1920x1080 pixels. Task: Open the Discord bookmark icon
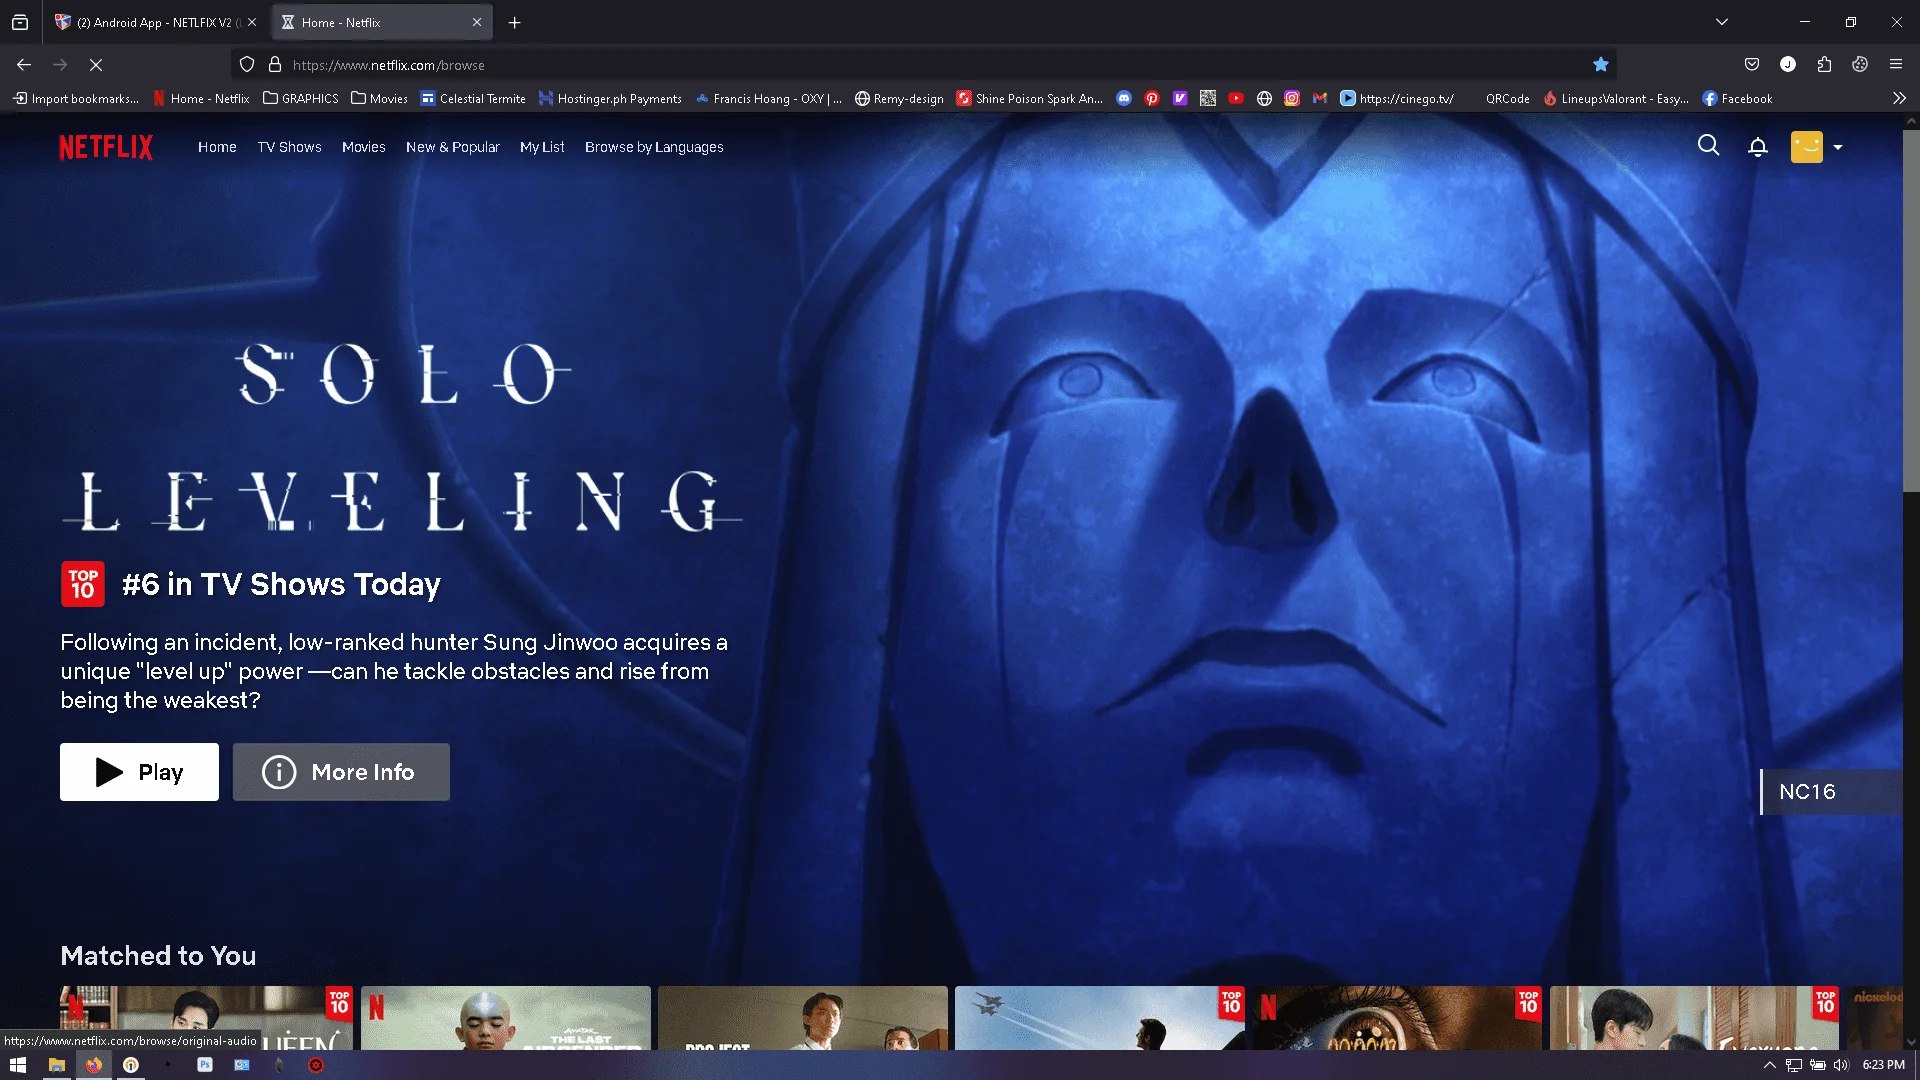click(1124, 98)
